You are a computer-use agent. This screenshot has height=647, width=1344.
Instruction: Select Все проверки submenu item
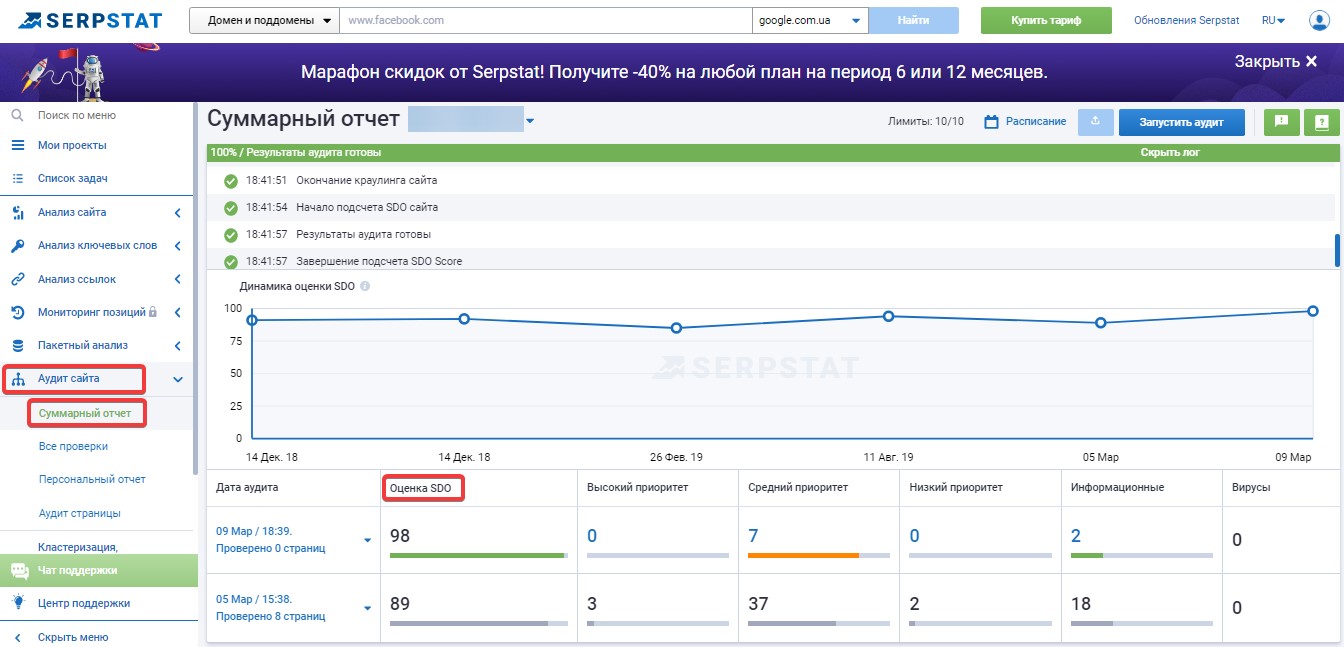[73, 446]
